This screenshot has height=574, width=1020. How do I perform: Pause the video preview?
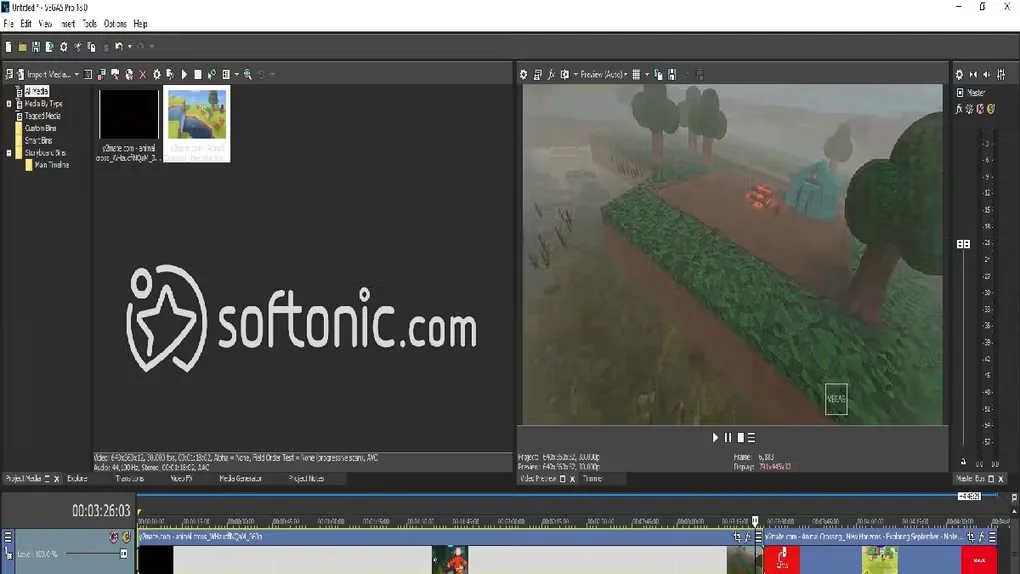(728, 438)
